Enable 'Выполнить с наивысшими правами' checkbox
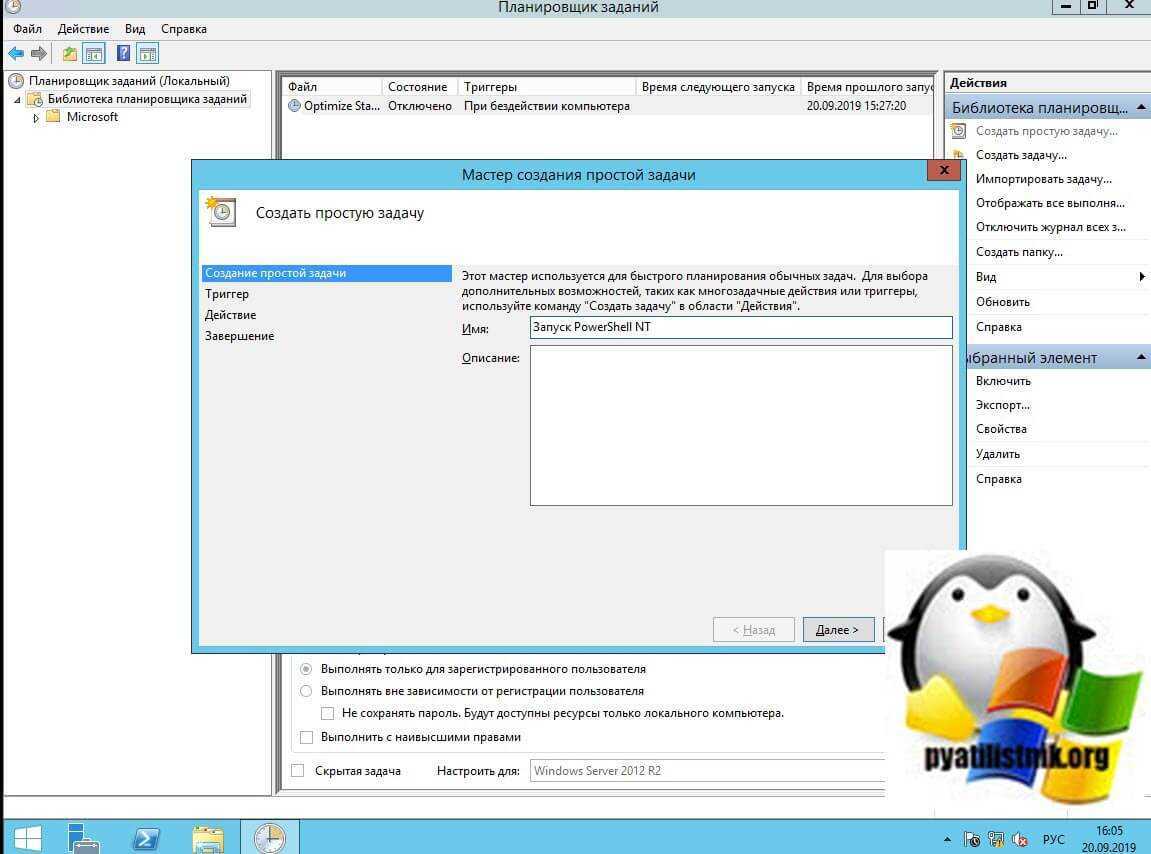This screenshot has height=854, width=1151. tap(307, 738)
